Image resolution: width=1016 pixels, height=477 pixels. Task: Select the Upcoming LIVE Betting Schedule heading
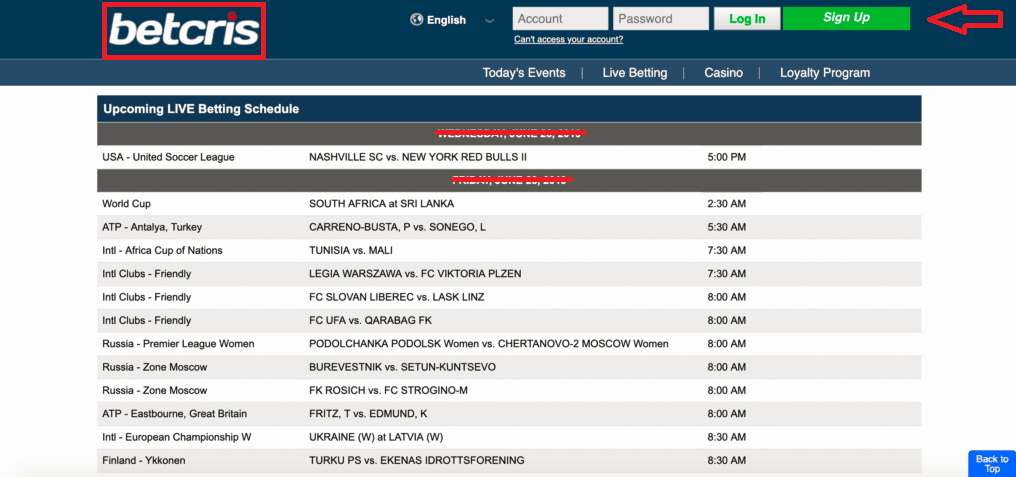coord(201,109)
